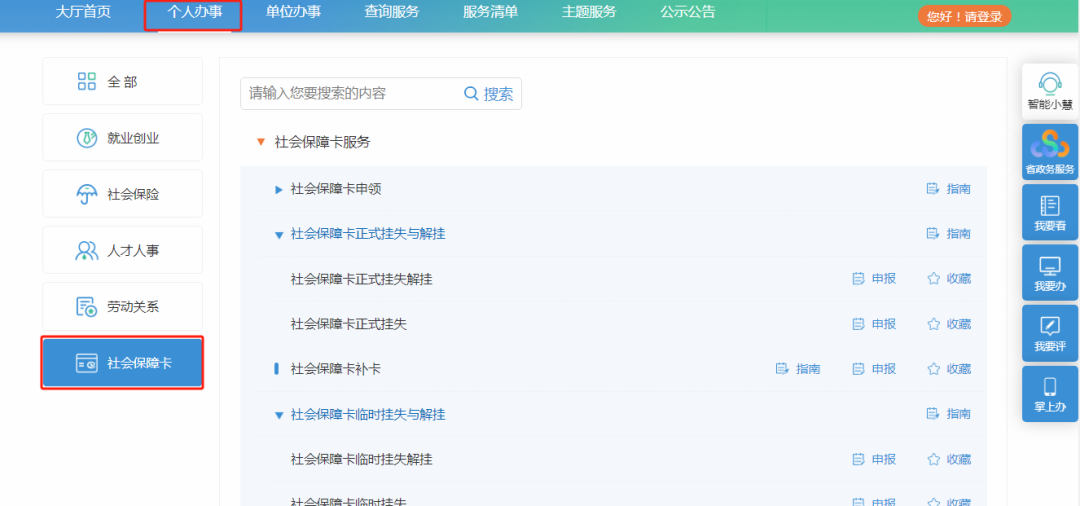Click the 社会保障卡 card icon
The image size is (1080, 506).
pyautogui.click(x=87, y=363)
